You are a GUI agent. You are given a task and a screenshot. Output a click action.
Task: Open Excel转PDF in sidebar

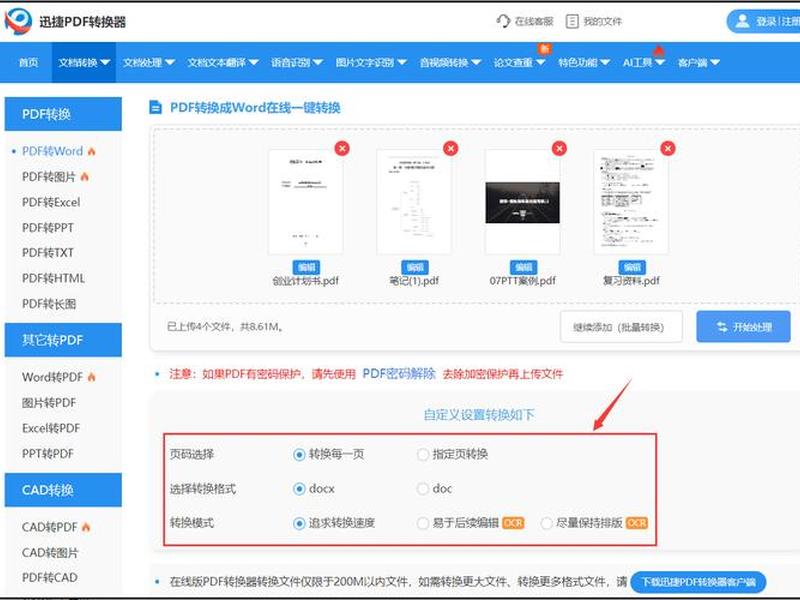point(51,429)
